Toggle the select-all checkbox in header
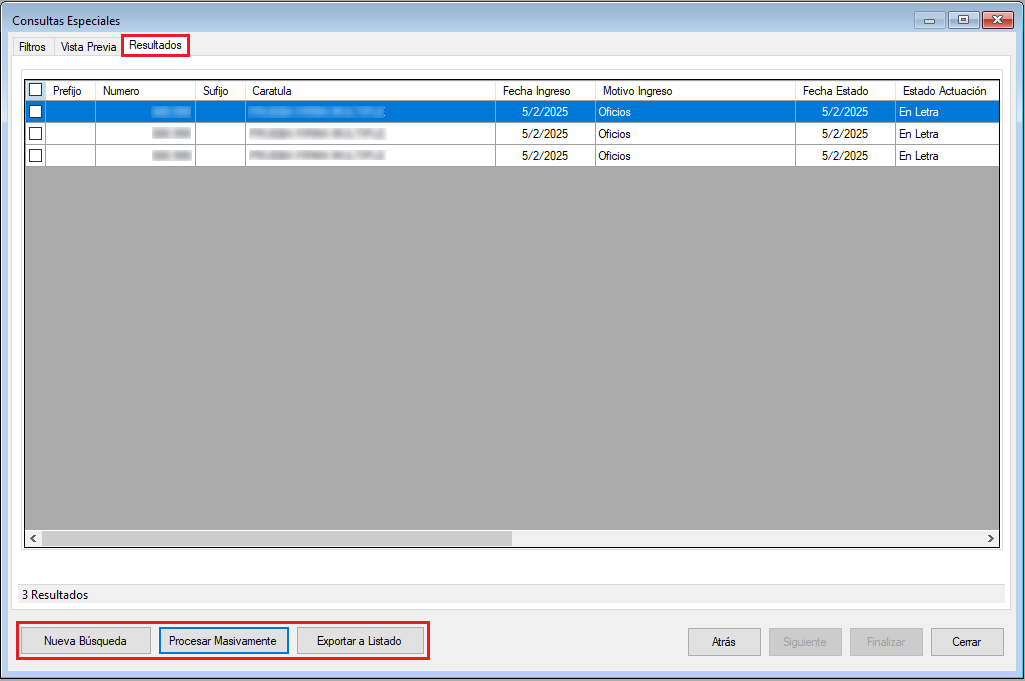Viewport: 1025px width, 681px height. [35, 90]
